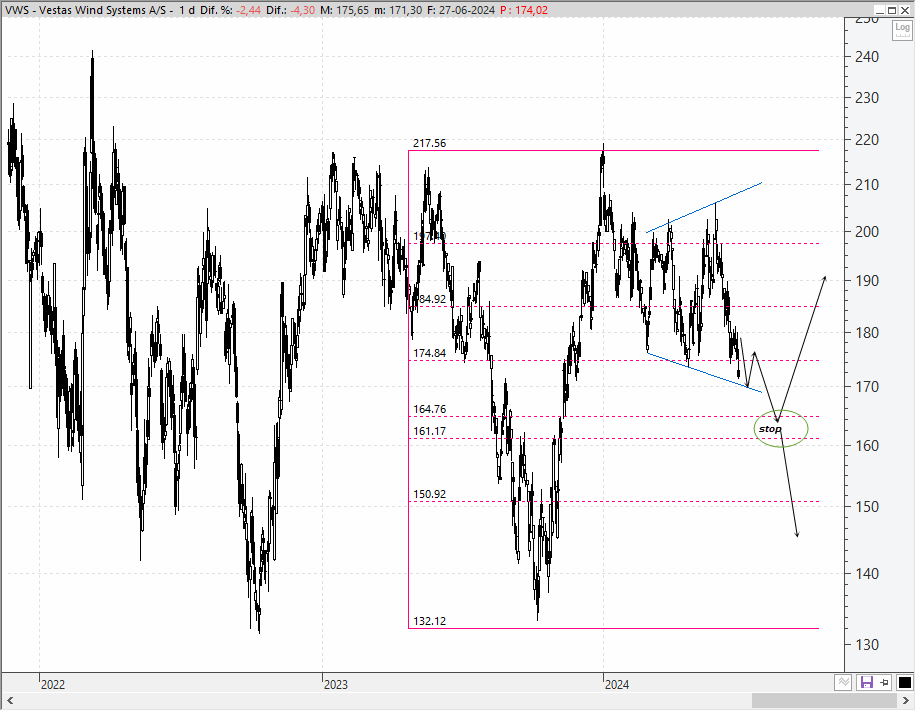Click the horizontal scrollbar left arrow

tap(10, 700)
